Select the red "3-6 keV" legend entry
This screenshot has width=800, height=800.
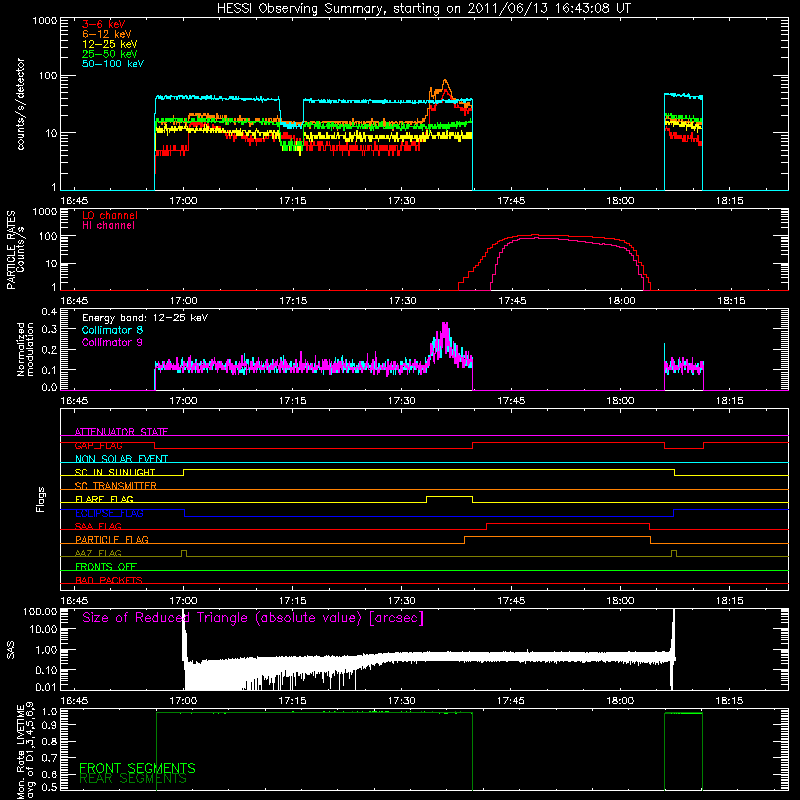point(104,24)
